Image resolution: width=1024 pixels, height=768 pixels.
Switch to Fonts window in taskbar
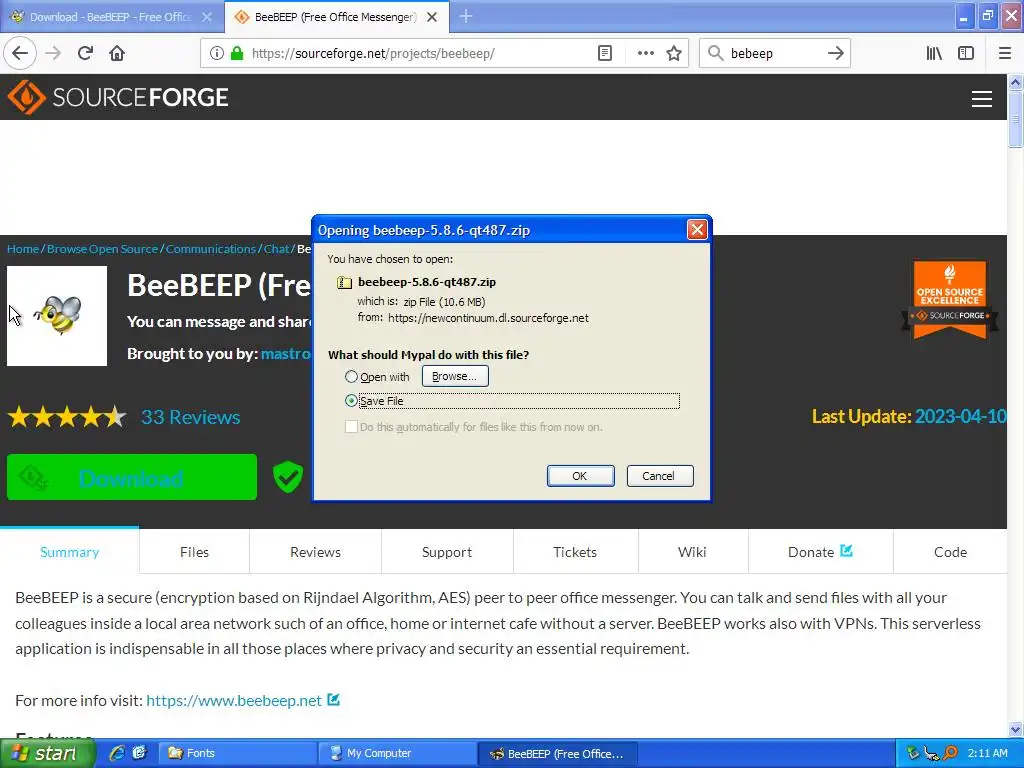239,753
